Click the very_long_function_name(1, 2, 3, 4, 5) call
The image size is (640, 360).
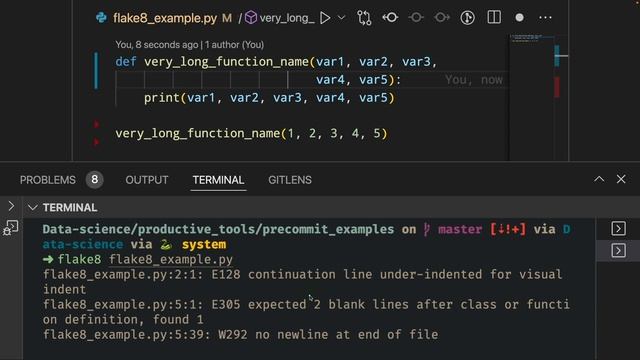coord(251,133)
